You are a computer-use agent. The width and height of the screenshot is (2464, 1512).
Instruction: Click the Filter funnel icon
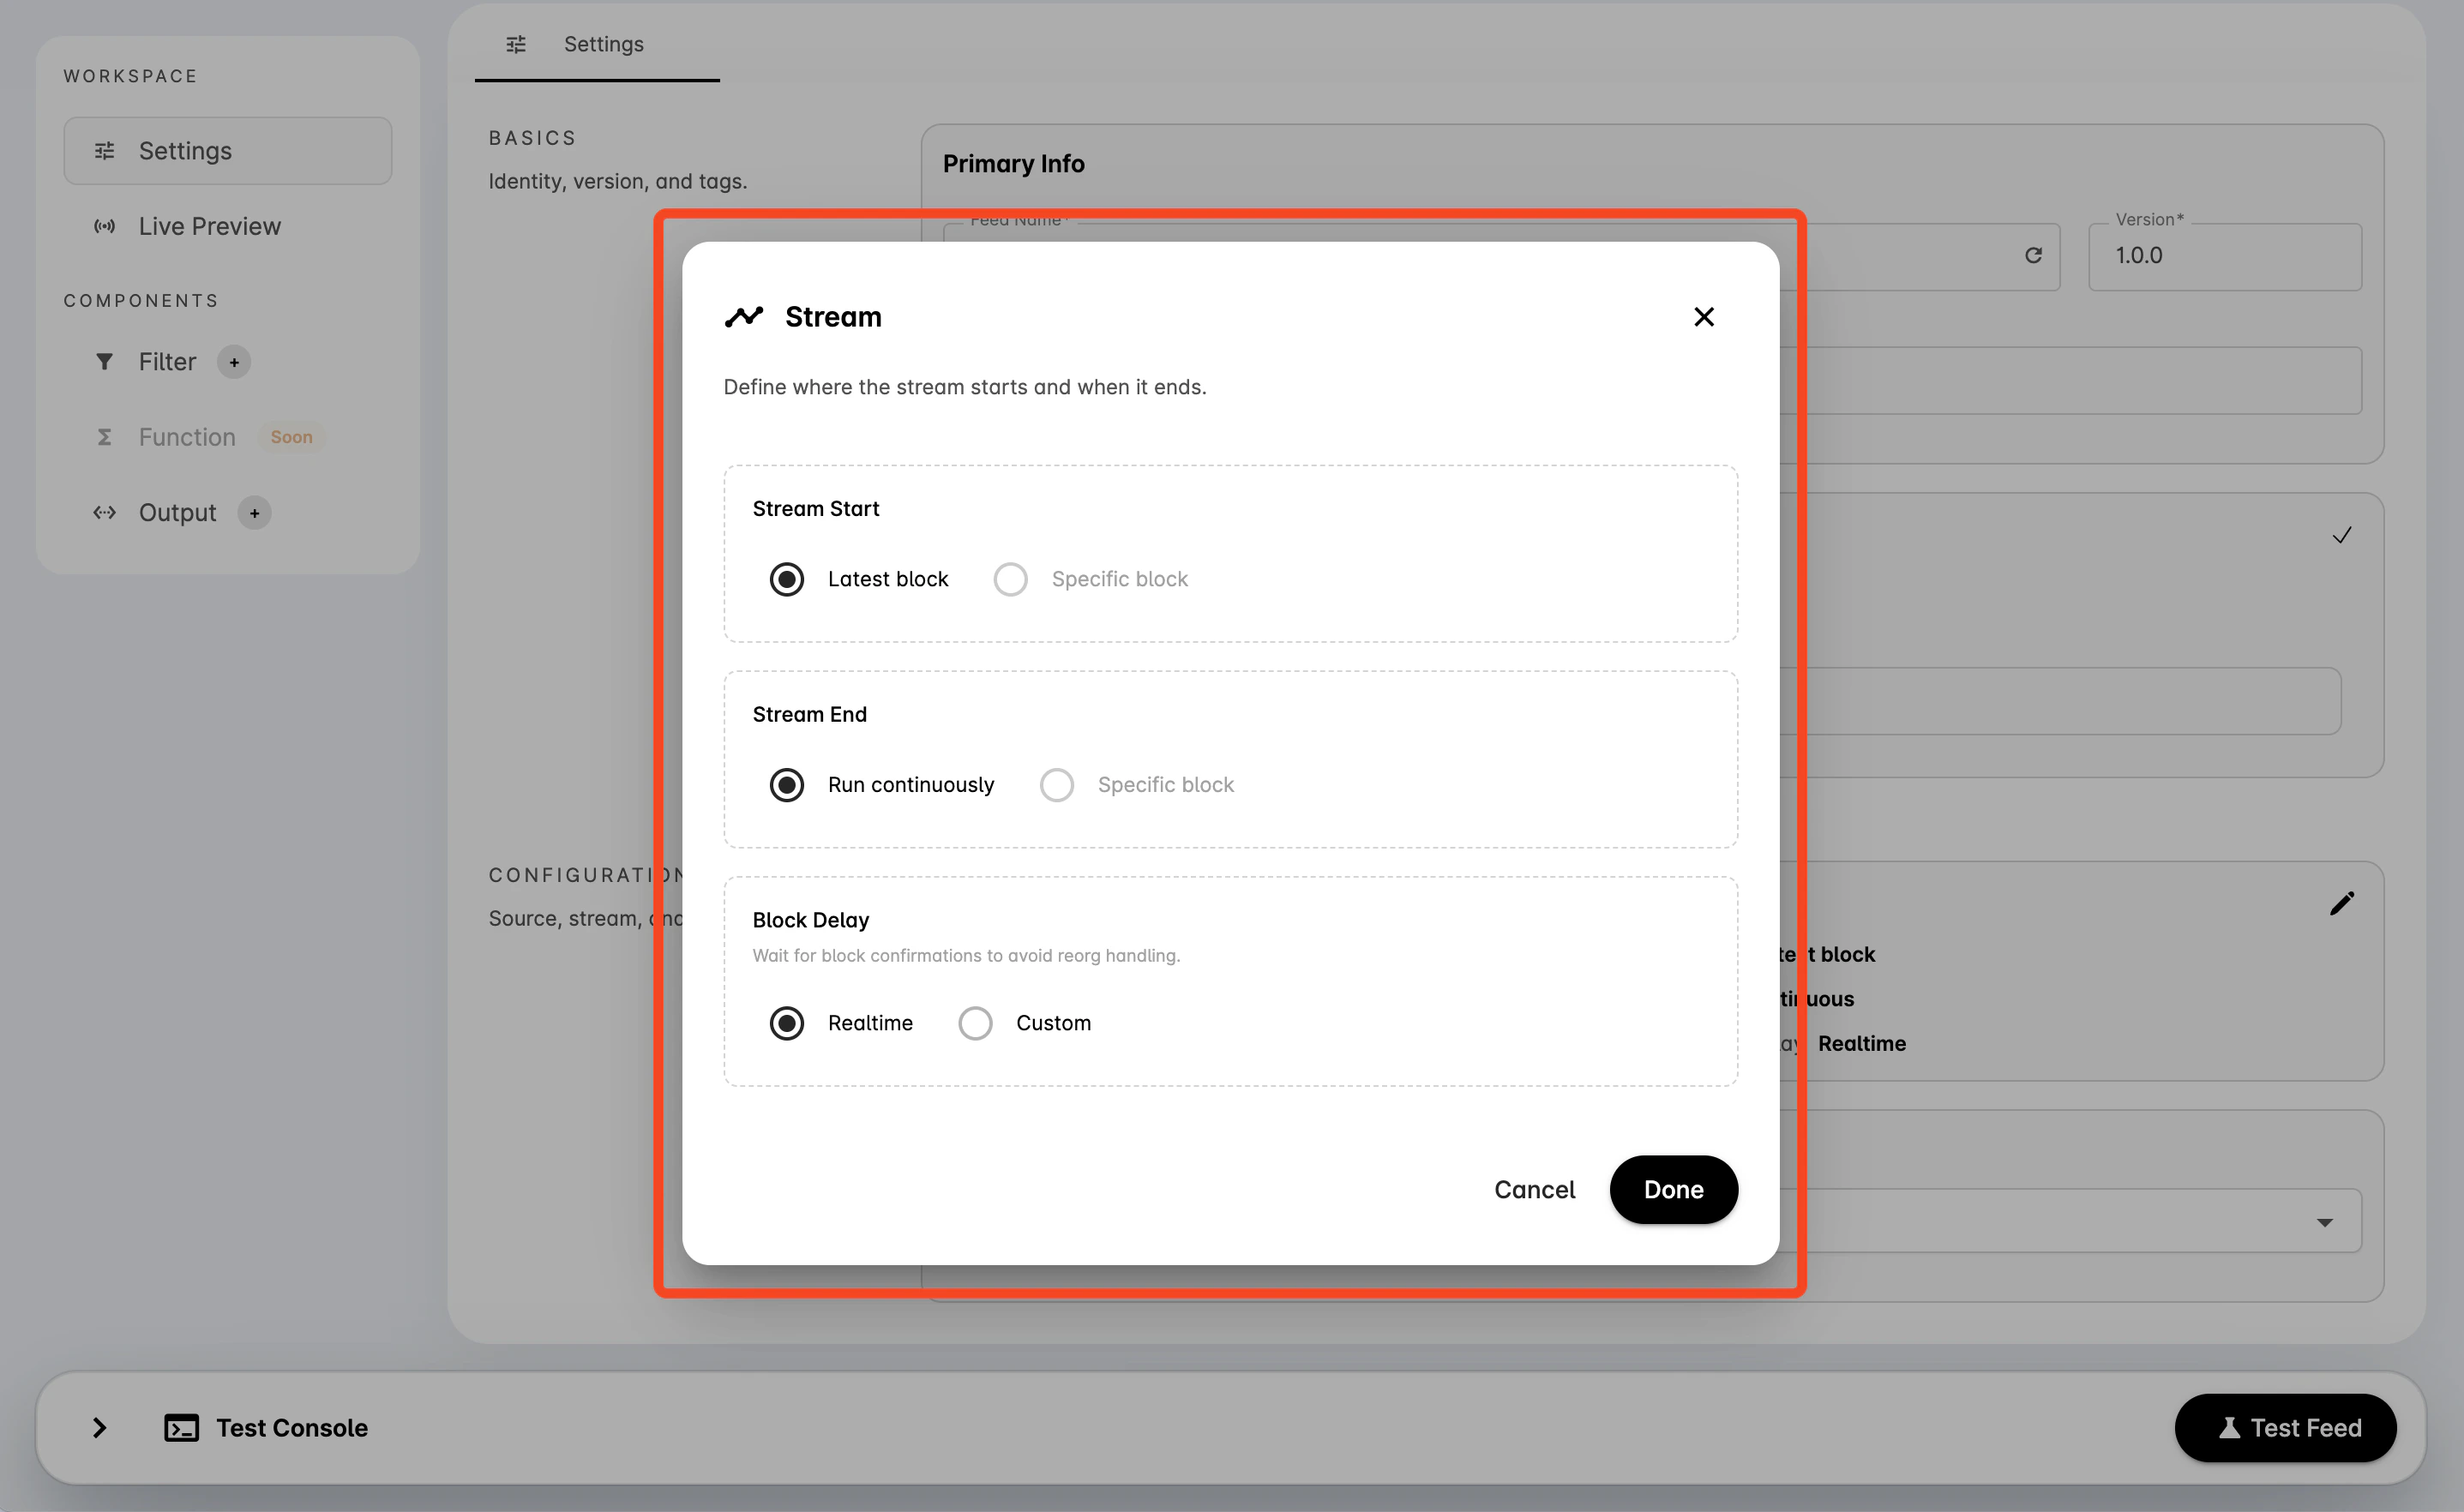click(x=104, y=362)
